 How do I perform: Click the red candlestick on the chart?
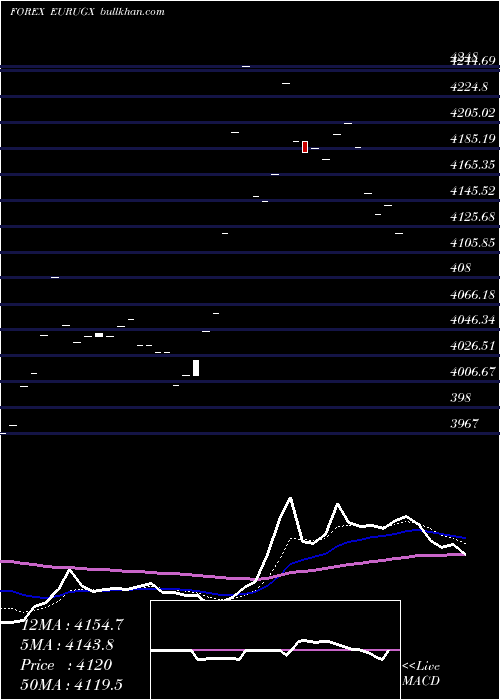[x=305, y=146]
